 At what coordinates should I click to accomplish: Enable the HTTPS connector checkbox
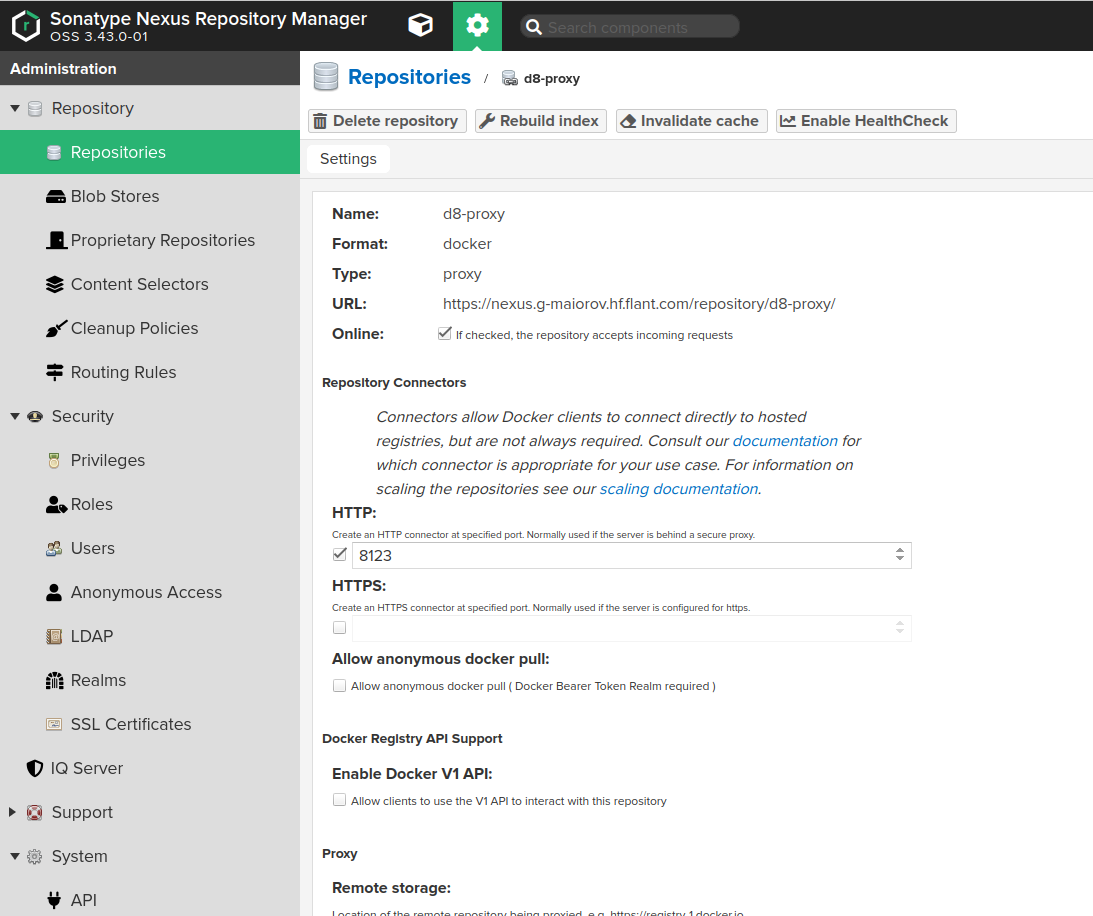tap(339, 627)
